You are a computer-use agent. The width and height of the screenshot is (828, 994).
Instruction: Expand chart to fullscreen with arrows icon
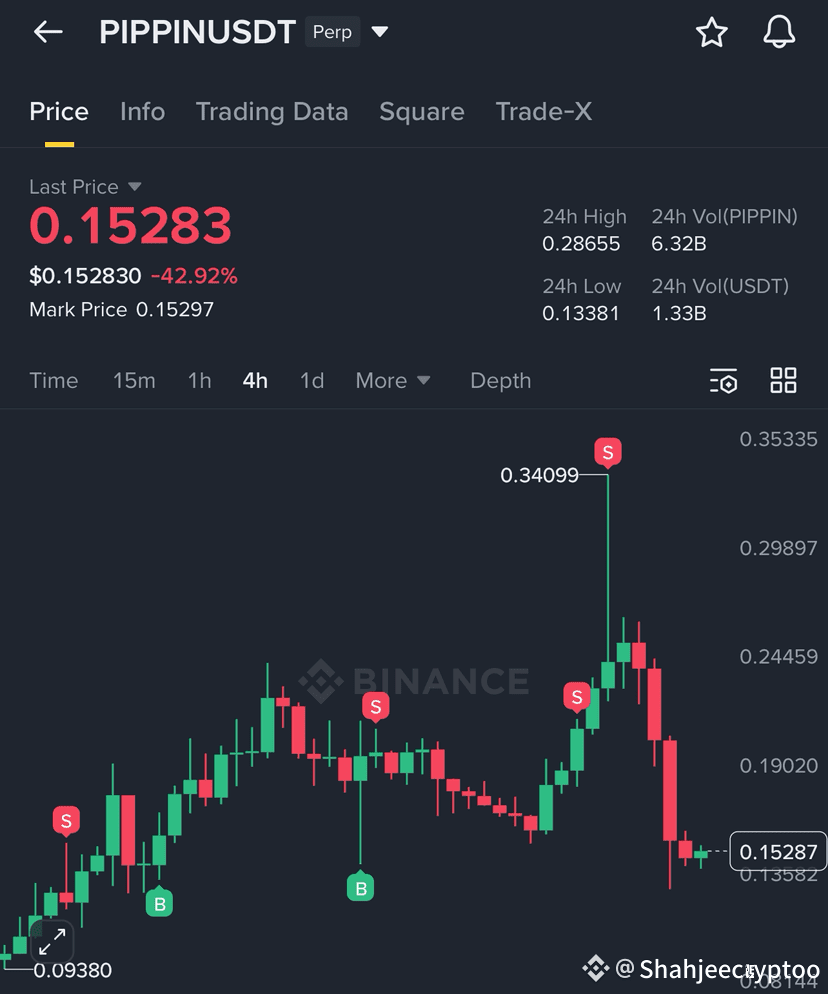pos(52,942)
